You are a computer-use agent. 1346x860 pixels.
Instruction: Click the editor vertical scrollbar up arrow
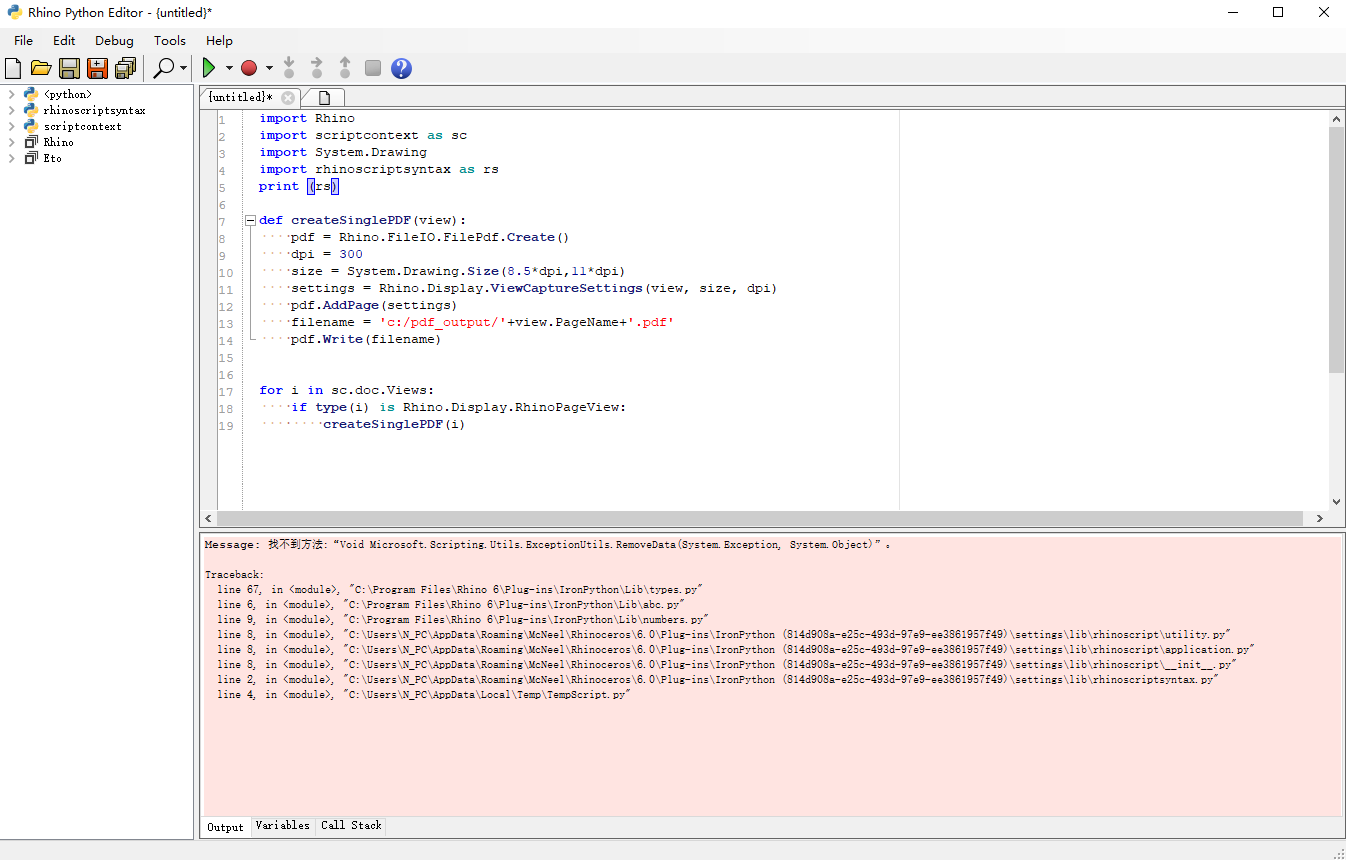pos(1337,119)
